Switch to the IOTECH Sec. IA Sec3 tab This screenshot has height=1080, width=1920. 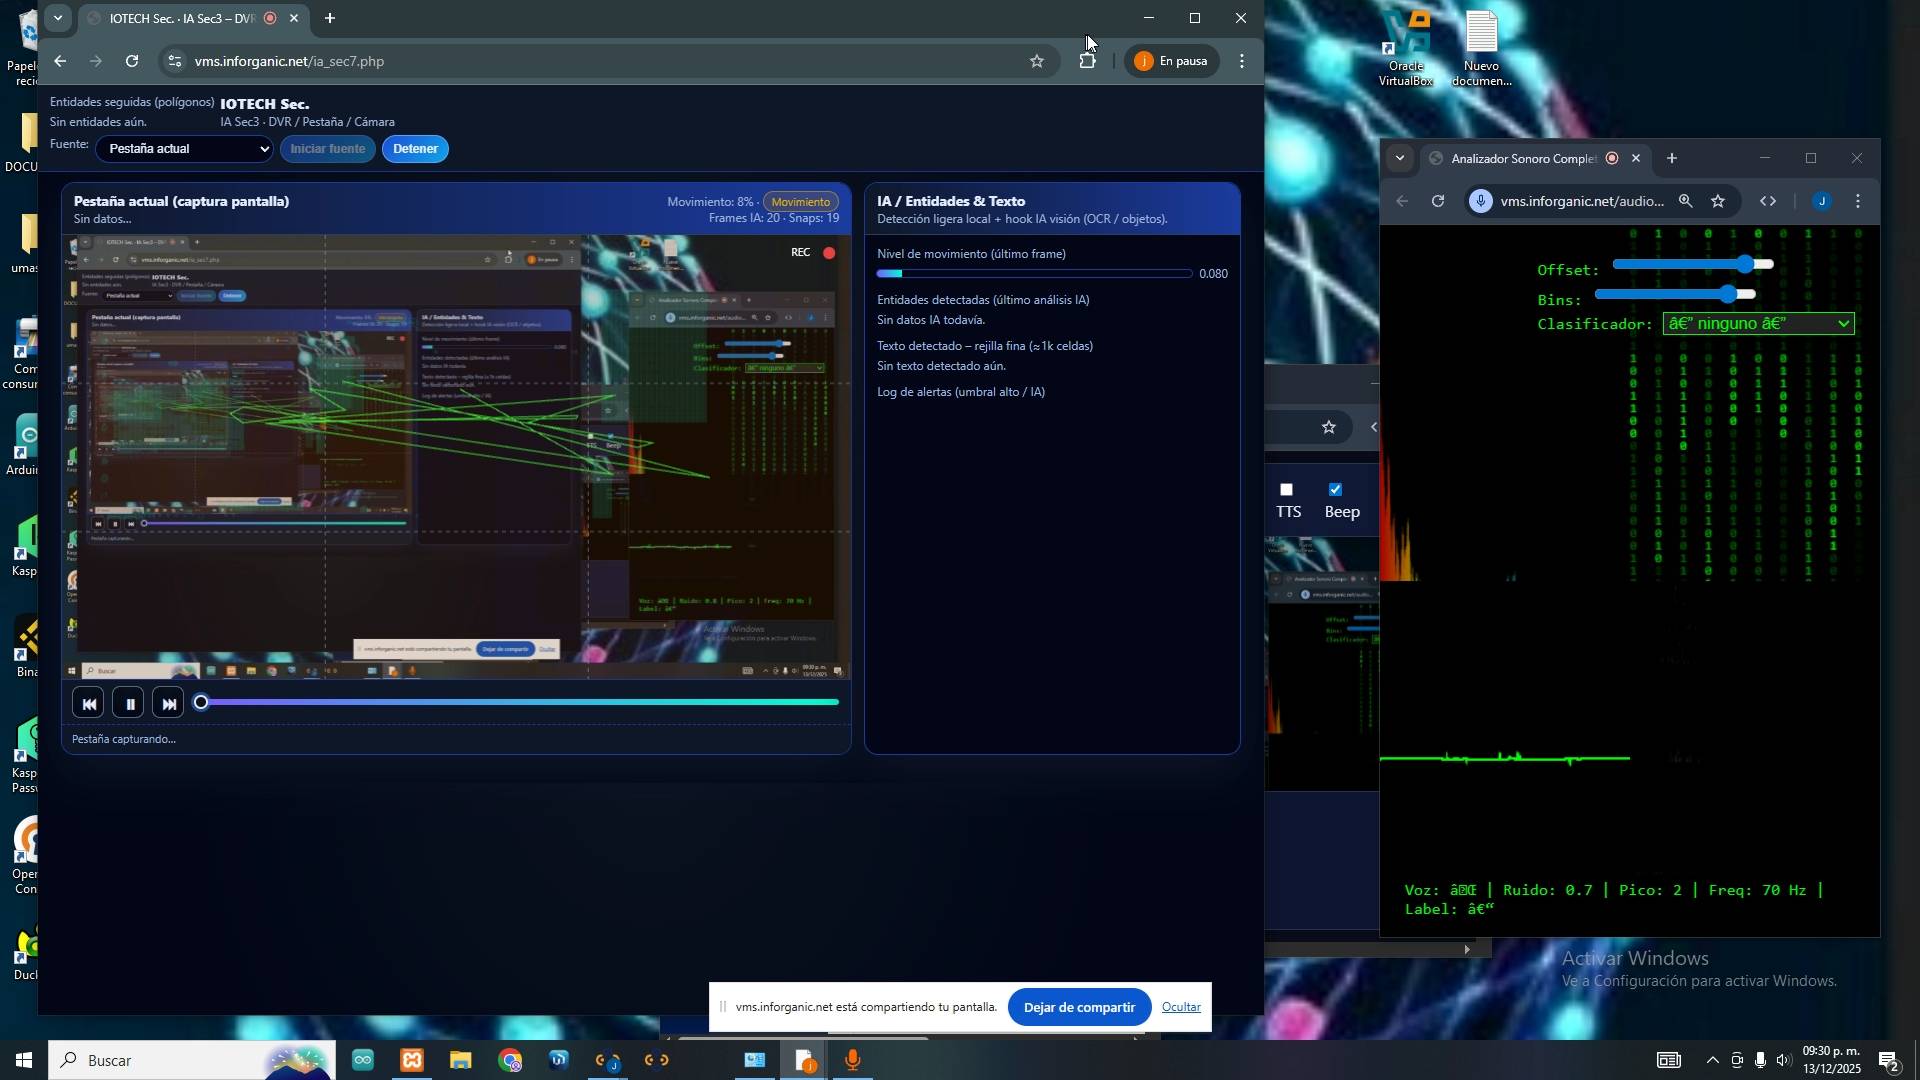(180, 18)
